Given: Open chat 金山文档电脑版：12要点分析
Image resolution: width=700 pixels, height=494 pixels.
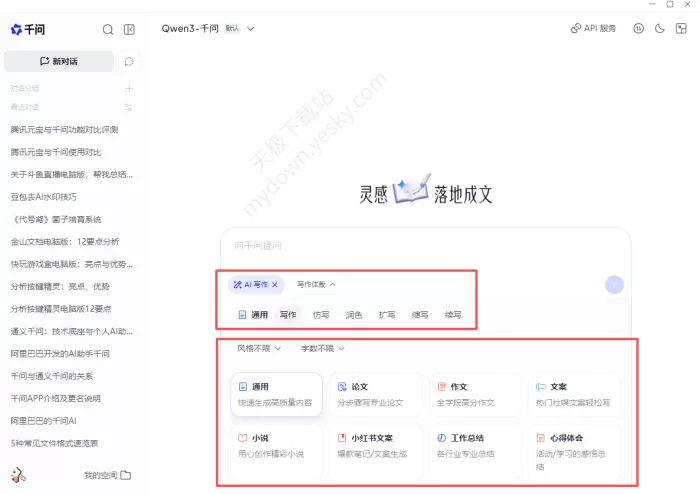Looking at the screenshot, I should click(x=65, y=241).
